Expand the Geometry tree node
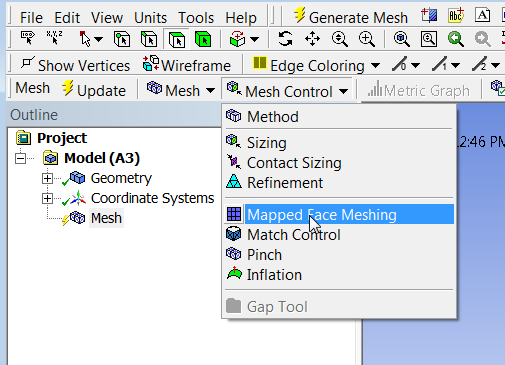This screenshot has width=505, height=365. tap(47, 178)
